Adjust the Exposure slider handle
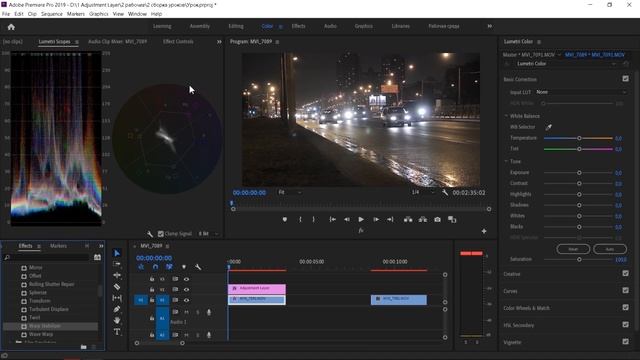 pos(579,173)
